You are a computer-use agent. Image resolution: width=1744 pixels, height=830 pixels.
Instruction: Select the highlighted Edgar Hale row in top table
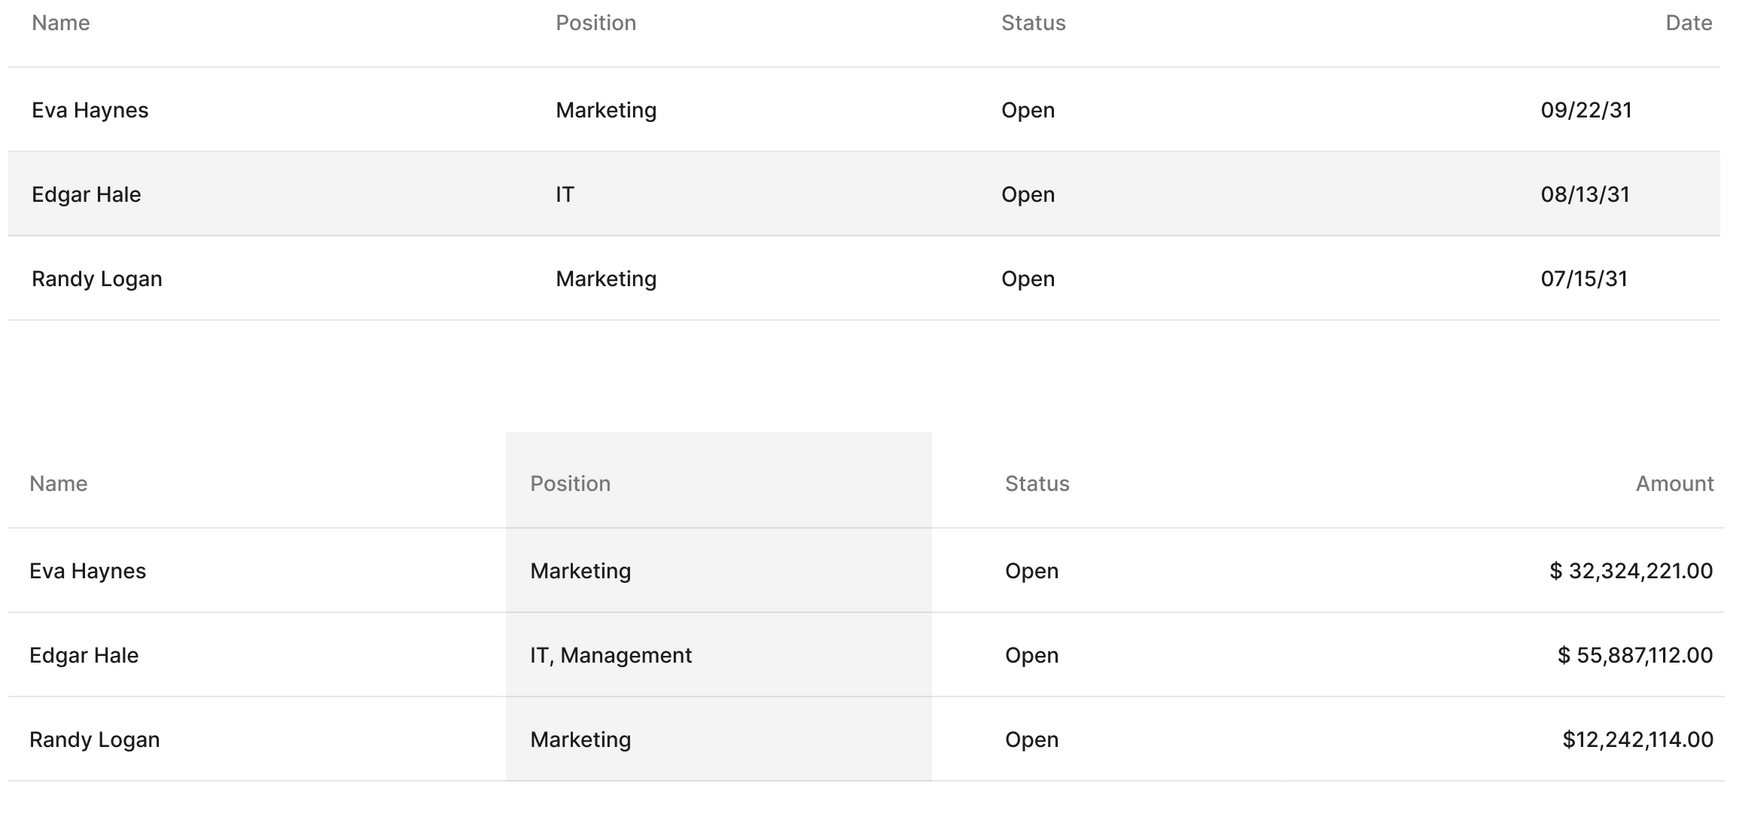(864, 194)
